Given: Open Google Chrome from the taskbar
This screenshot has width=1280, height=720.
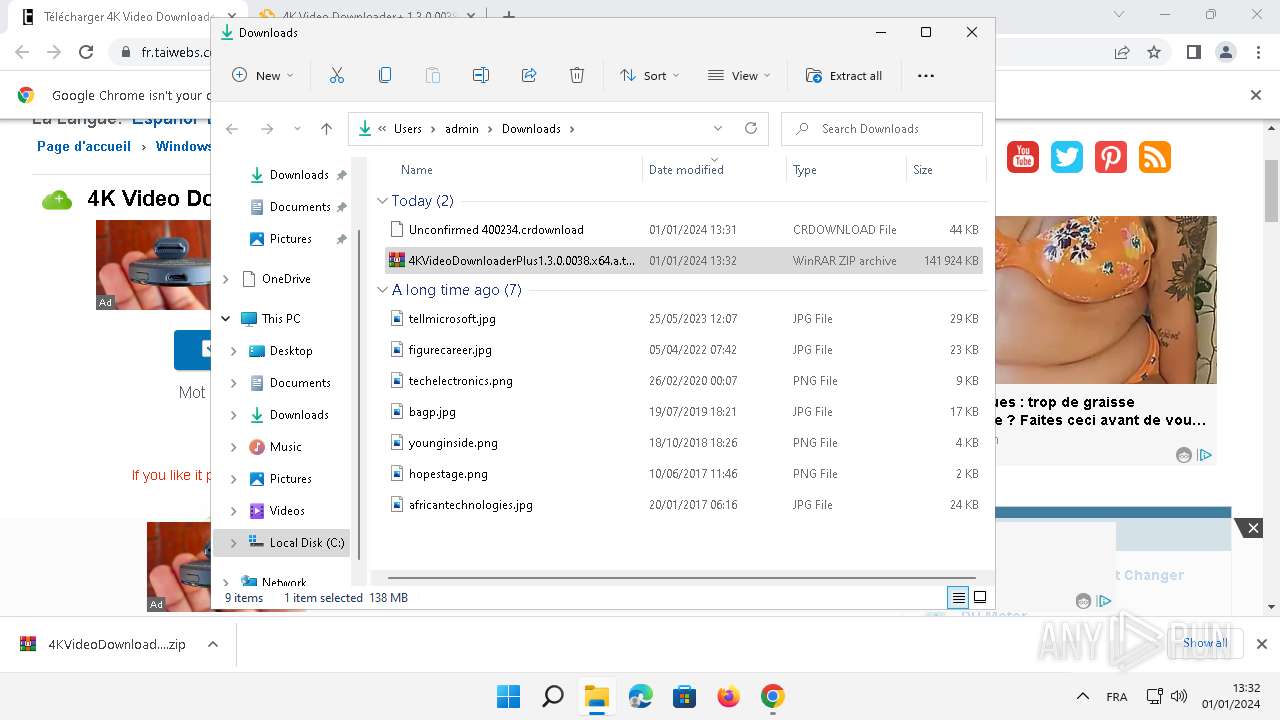Looking at the screenshot, I should (x=773, y=696).
